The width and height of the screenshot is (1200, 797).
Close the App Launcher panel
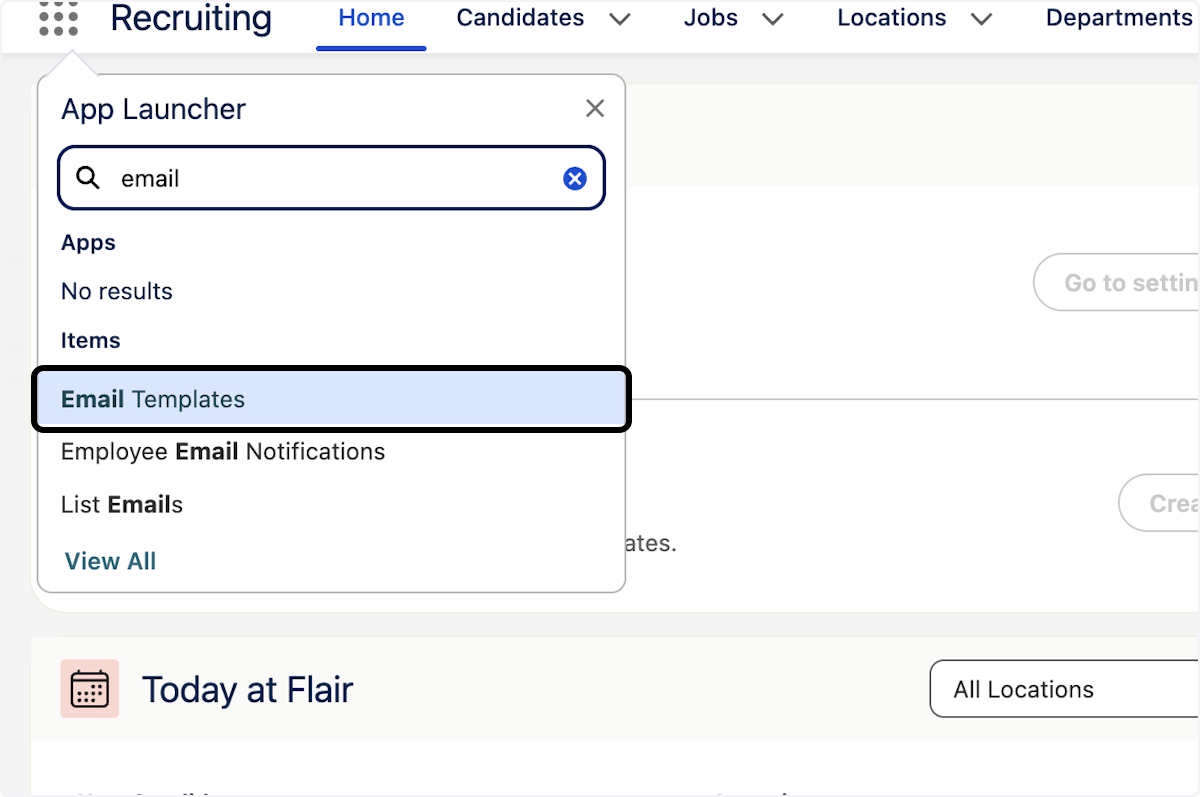(595, 108)
